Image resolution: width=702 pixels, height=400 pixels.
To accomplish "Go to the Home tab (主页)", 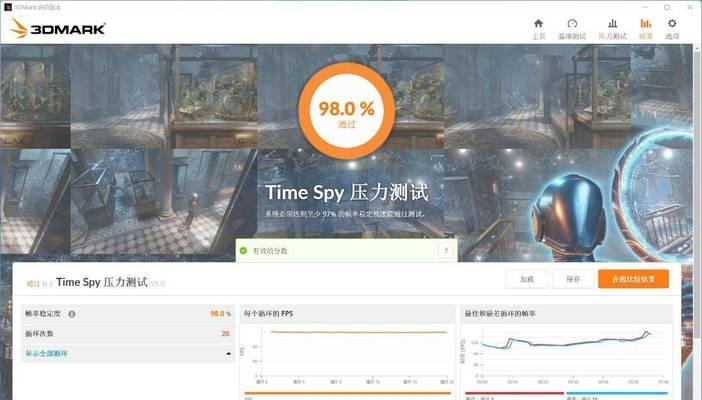I will click(x=539, y=29).
